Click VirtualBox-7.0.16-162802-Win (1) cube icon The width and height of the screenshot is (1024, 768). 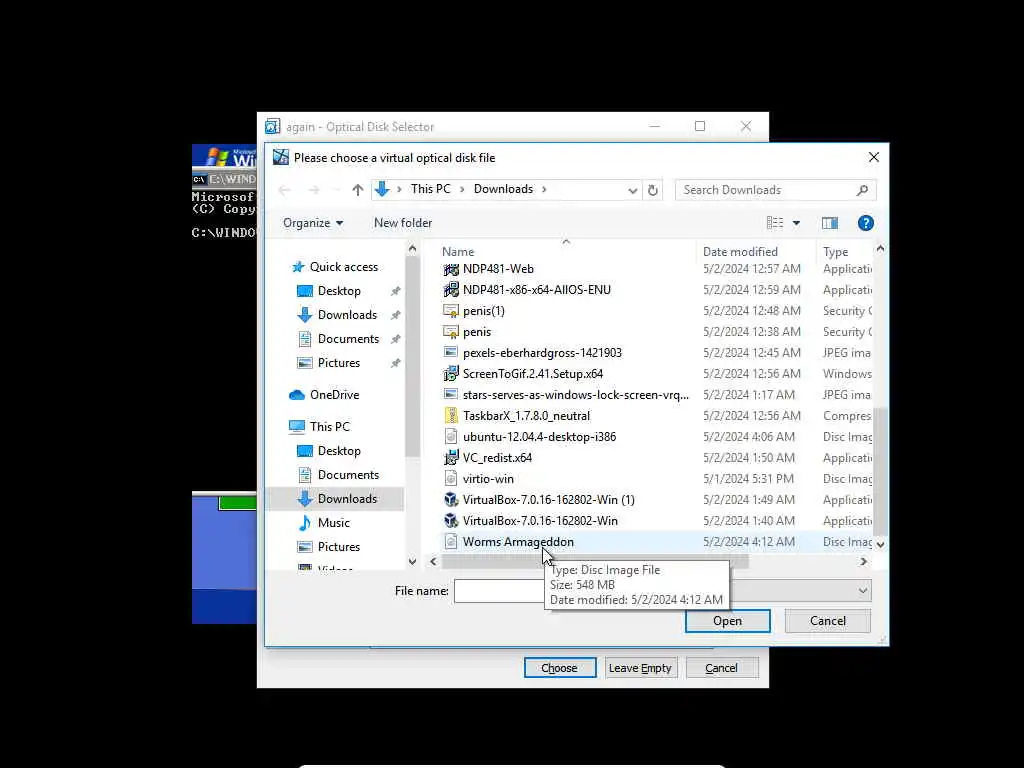coord(451,500)
